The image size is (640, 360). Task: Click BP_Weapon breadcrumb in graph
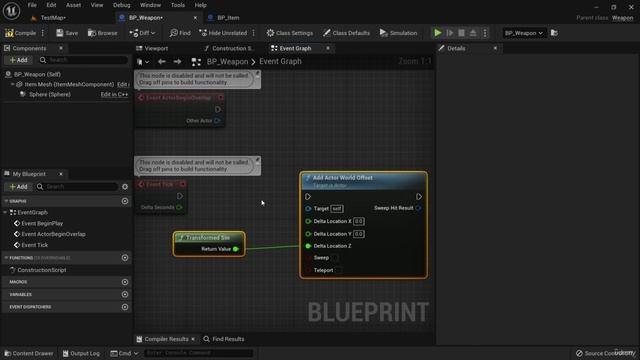point(227,62)
